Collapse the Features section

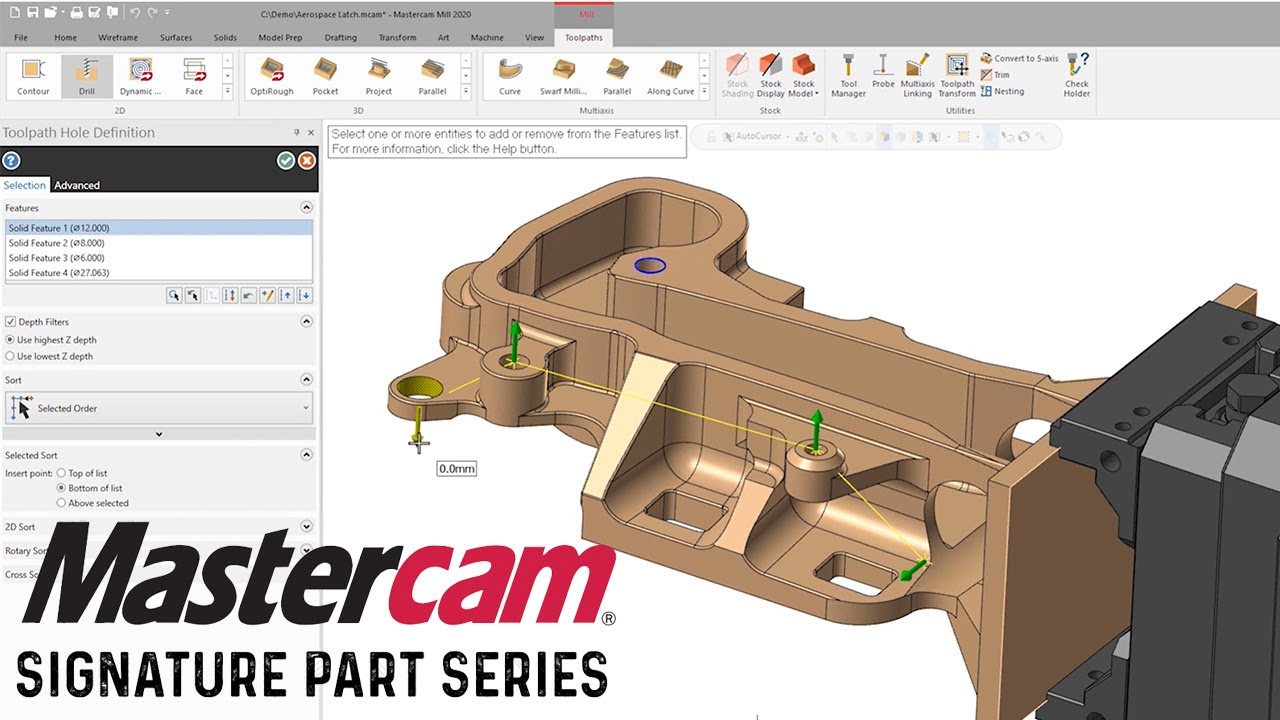point(306,208)
